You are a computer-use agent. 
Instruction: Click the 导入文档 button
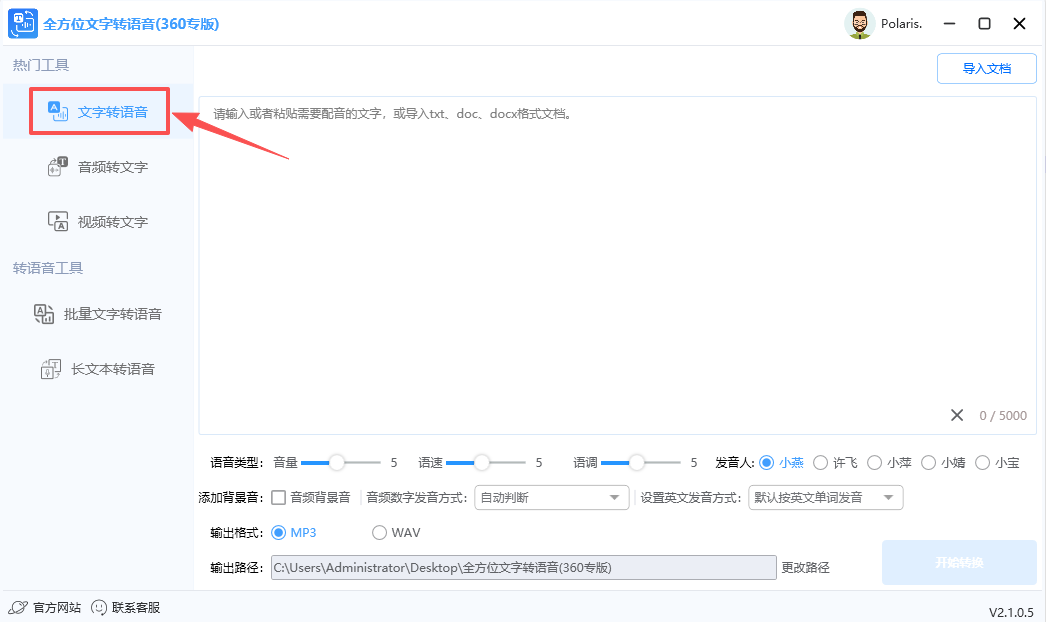(x=986, y=68)
